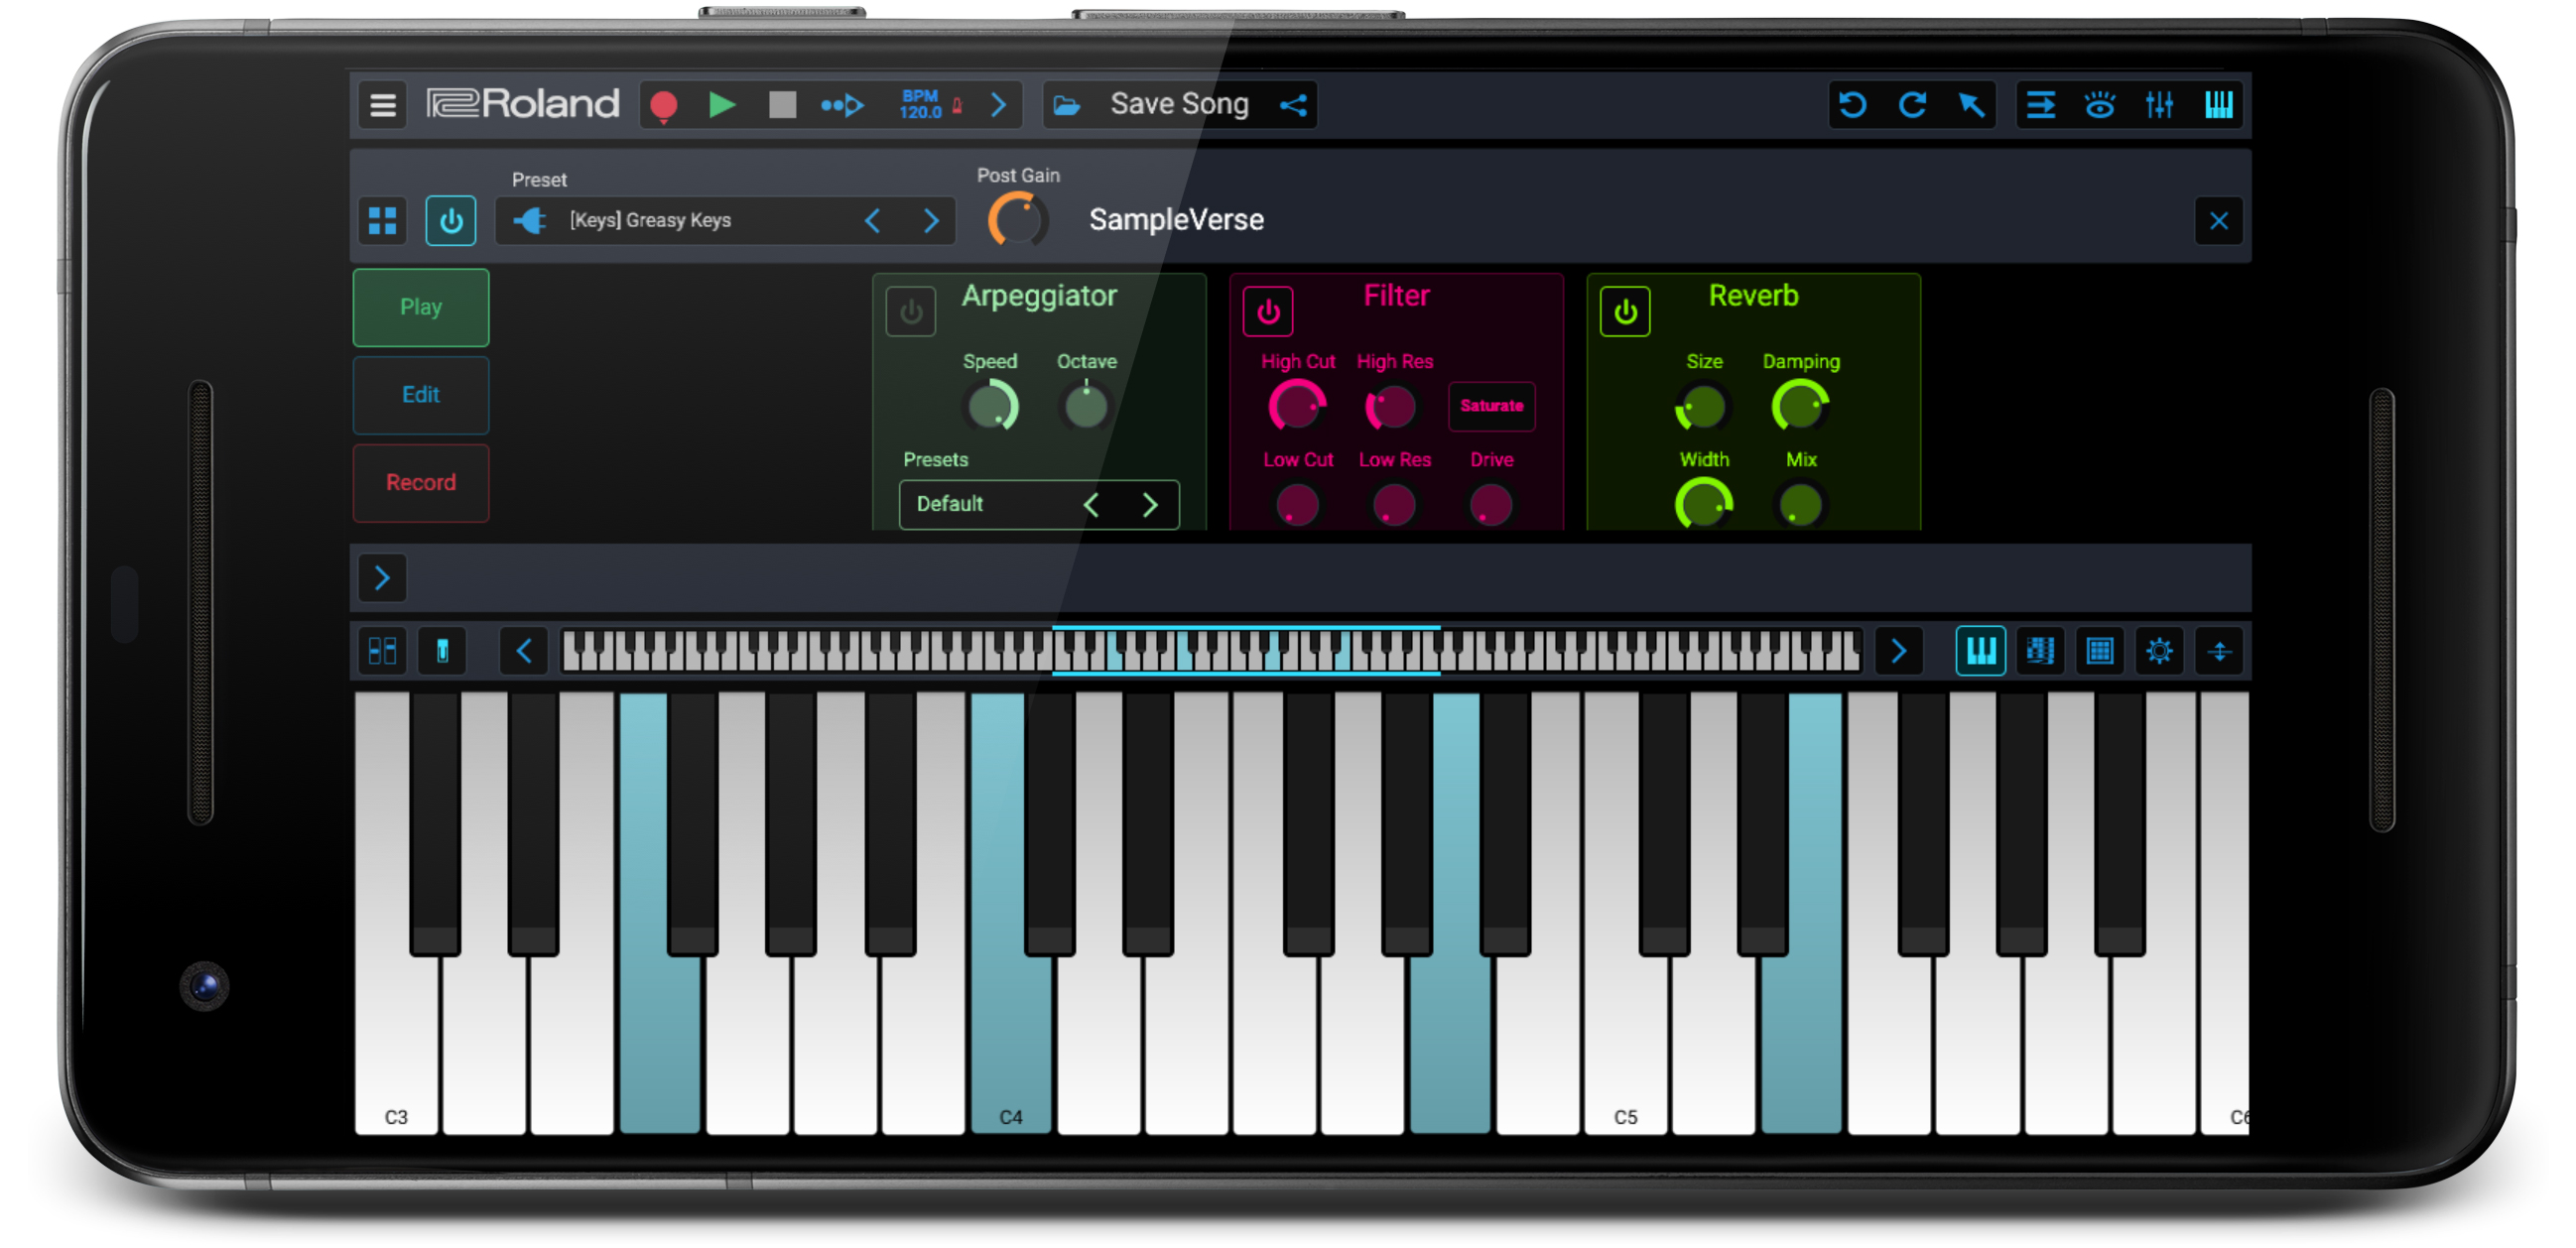Screen dimensions: 2576x1248
Task: Power on the Reverb effect
Action: click(1624, 310)
